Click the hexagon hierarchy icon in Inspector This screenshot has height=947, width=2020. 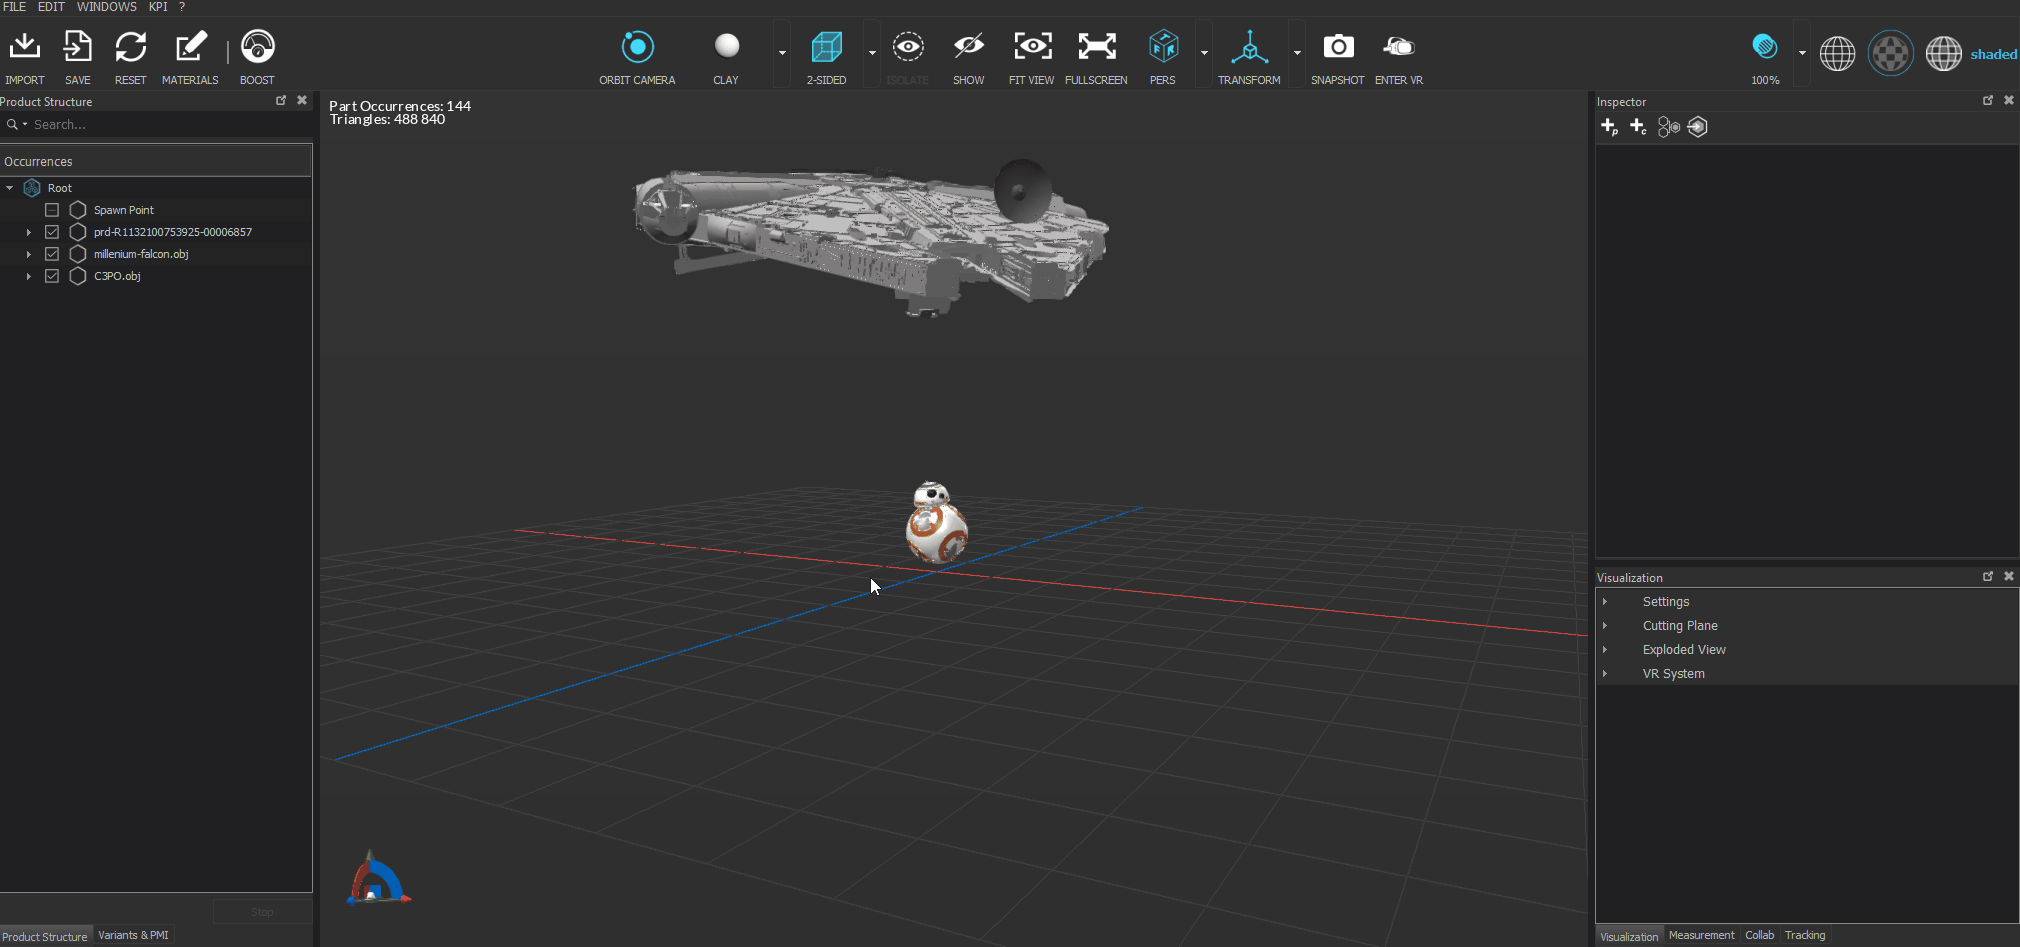coord(1669,127)
